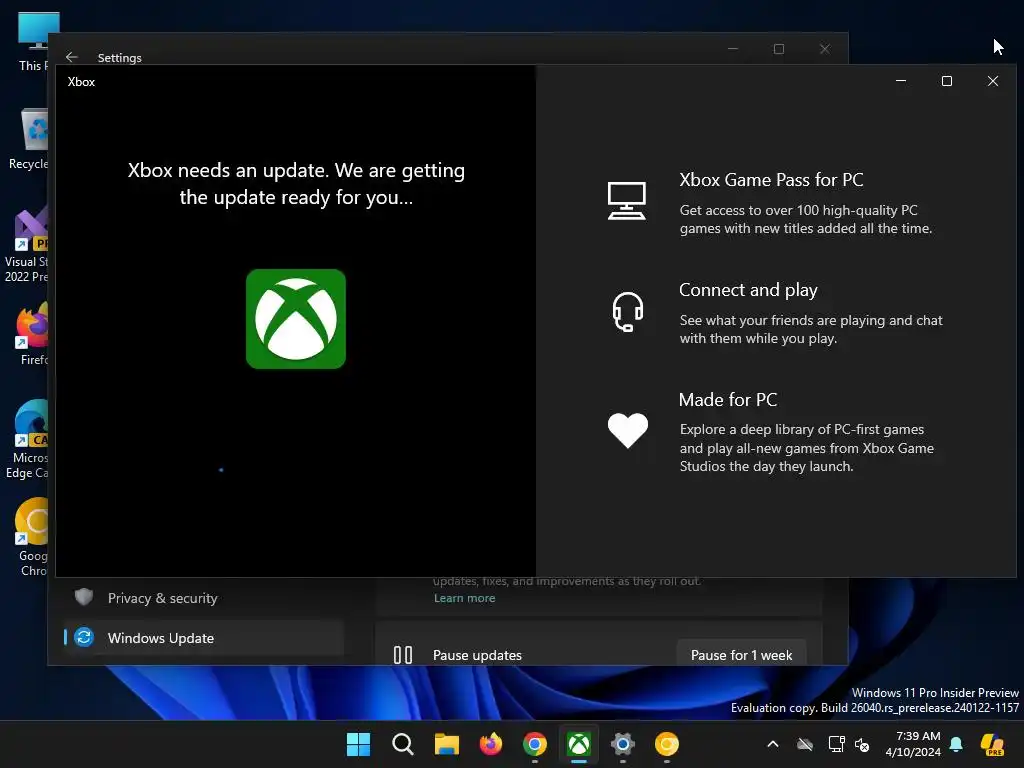
Task: Click the Connect and play headset icon
Action: [x=628, y=312]
